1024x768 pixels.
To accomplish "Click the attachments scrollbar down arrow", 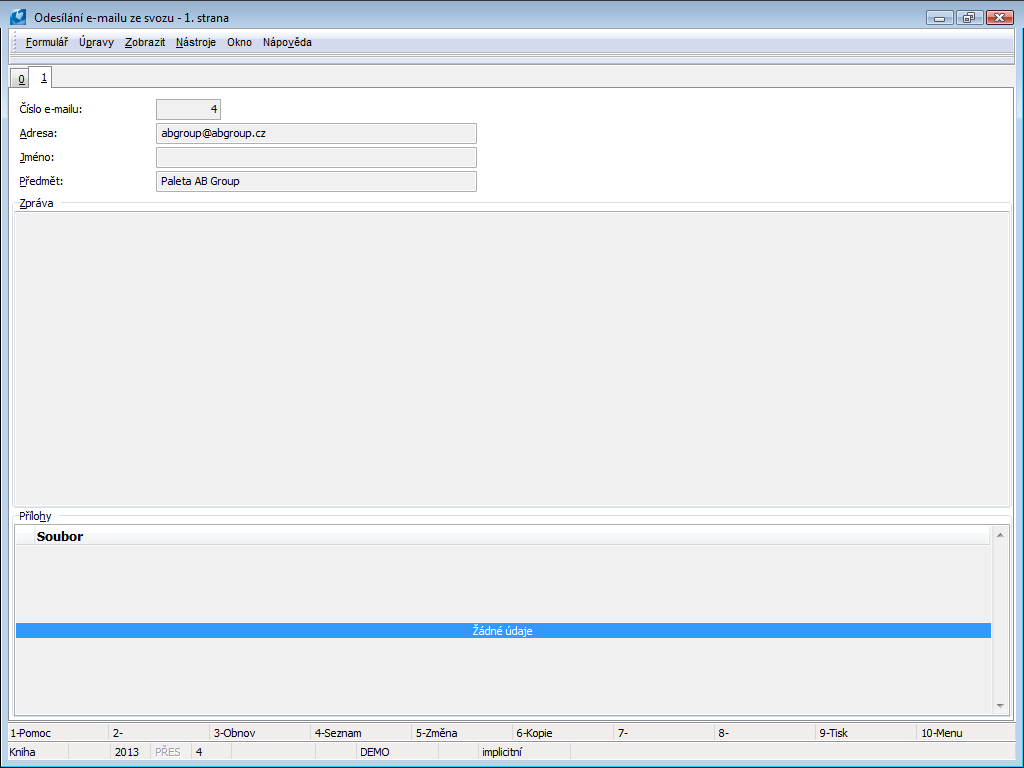I will click(999, 705).
